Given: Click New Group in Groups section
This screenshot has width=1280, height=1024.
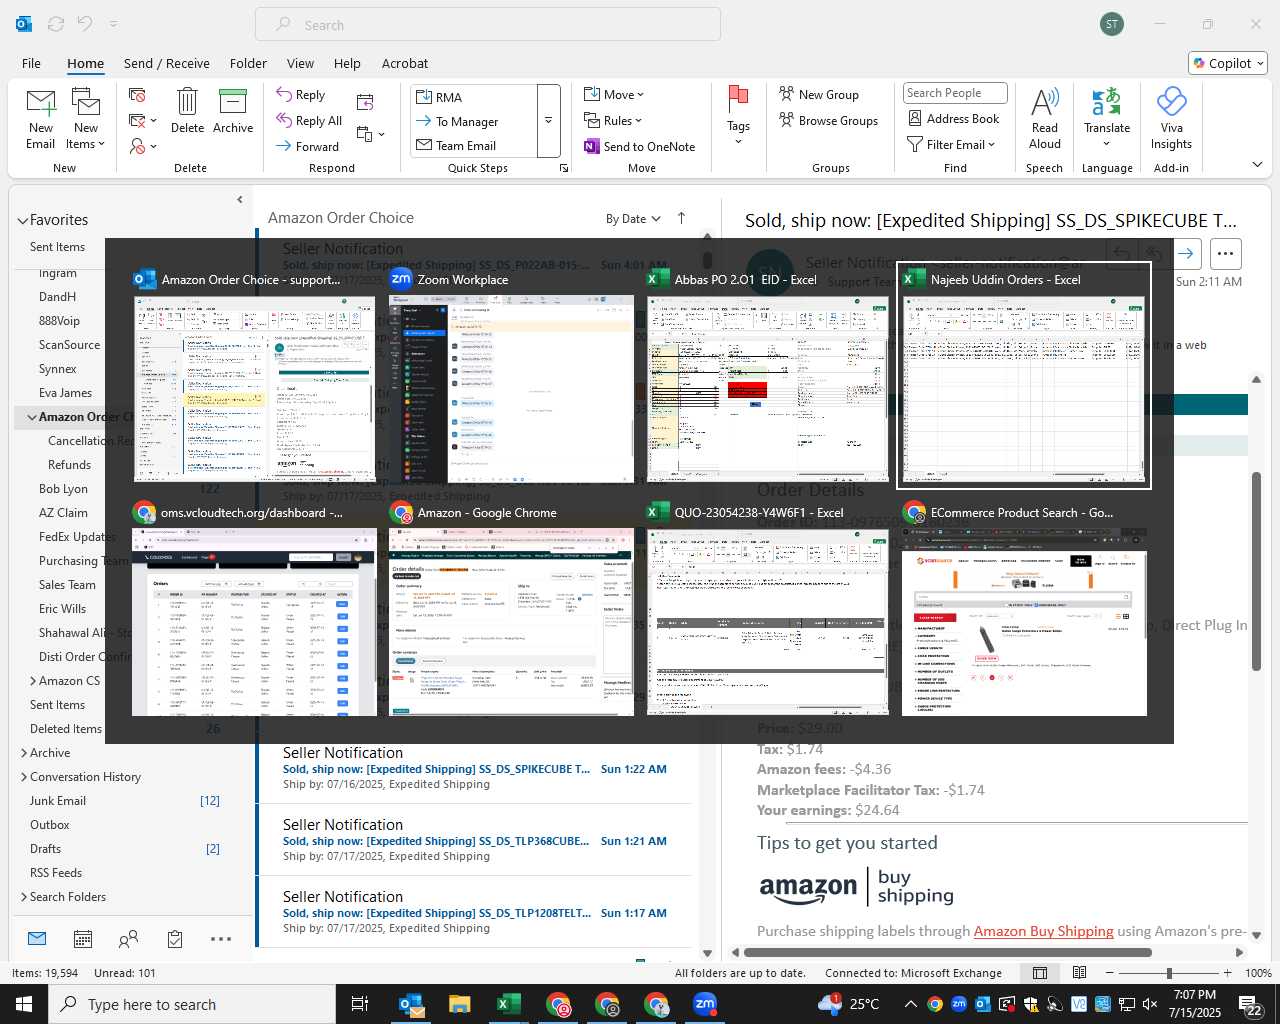Looking at the screenshot, I should point(819,95).
